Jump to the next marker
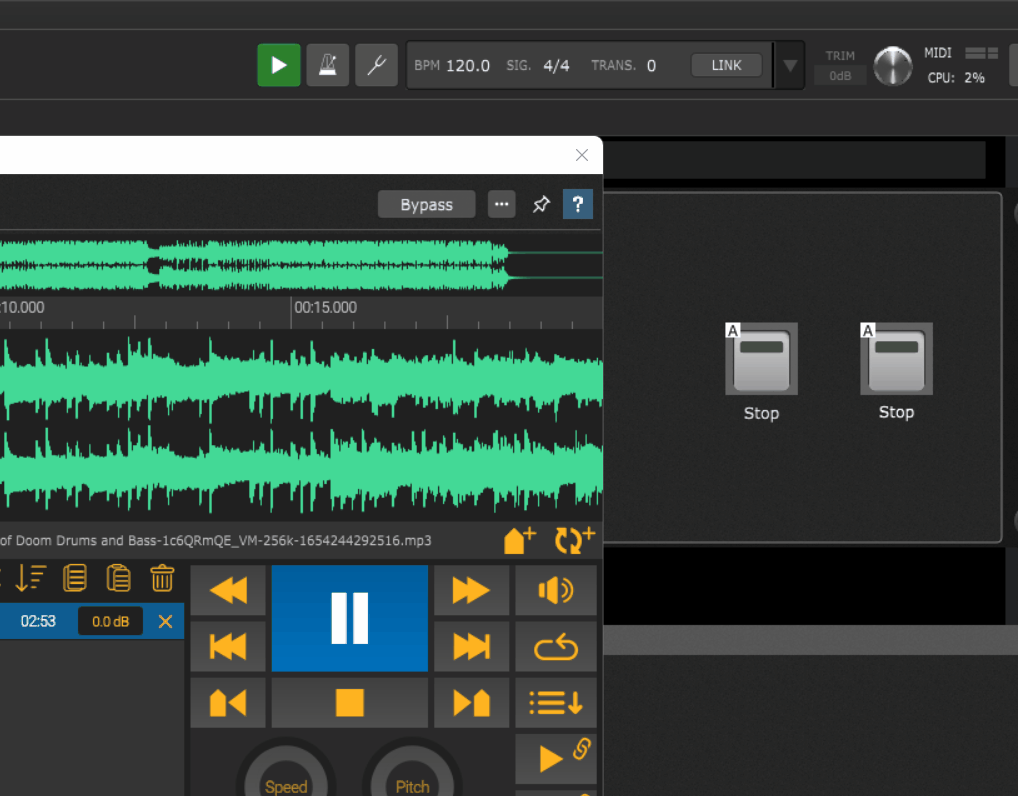 pyautogui.click(x=471, y=703)
